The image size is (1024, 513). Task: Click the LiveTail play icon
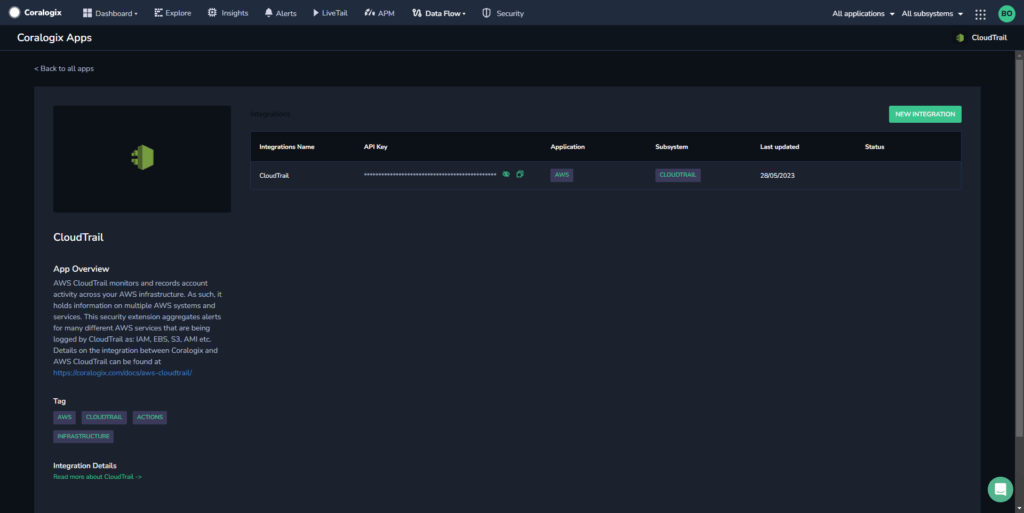[315, 12]
